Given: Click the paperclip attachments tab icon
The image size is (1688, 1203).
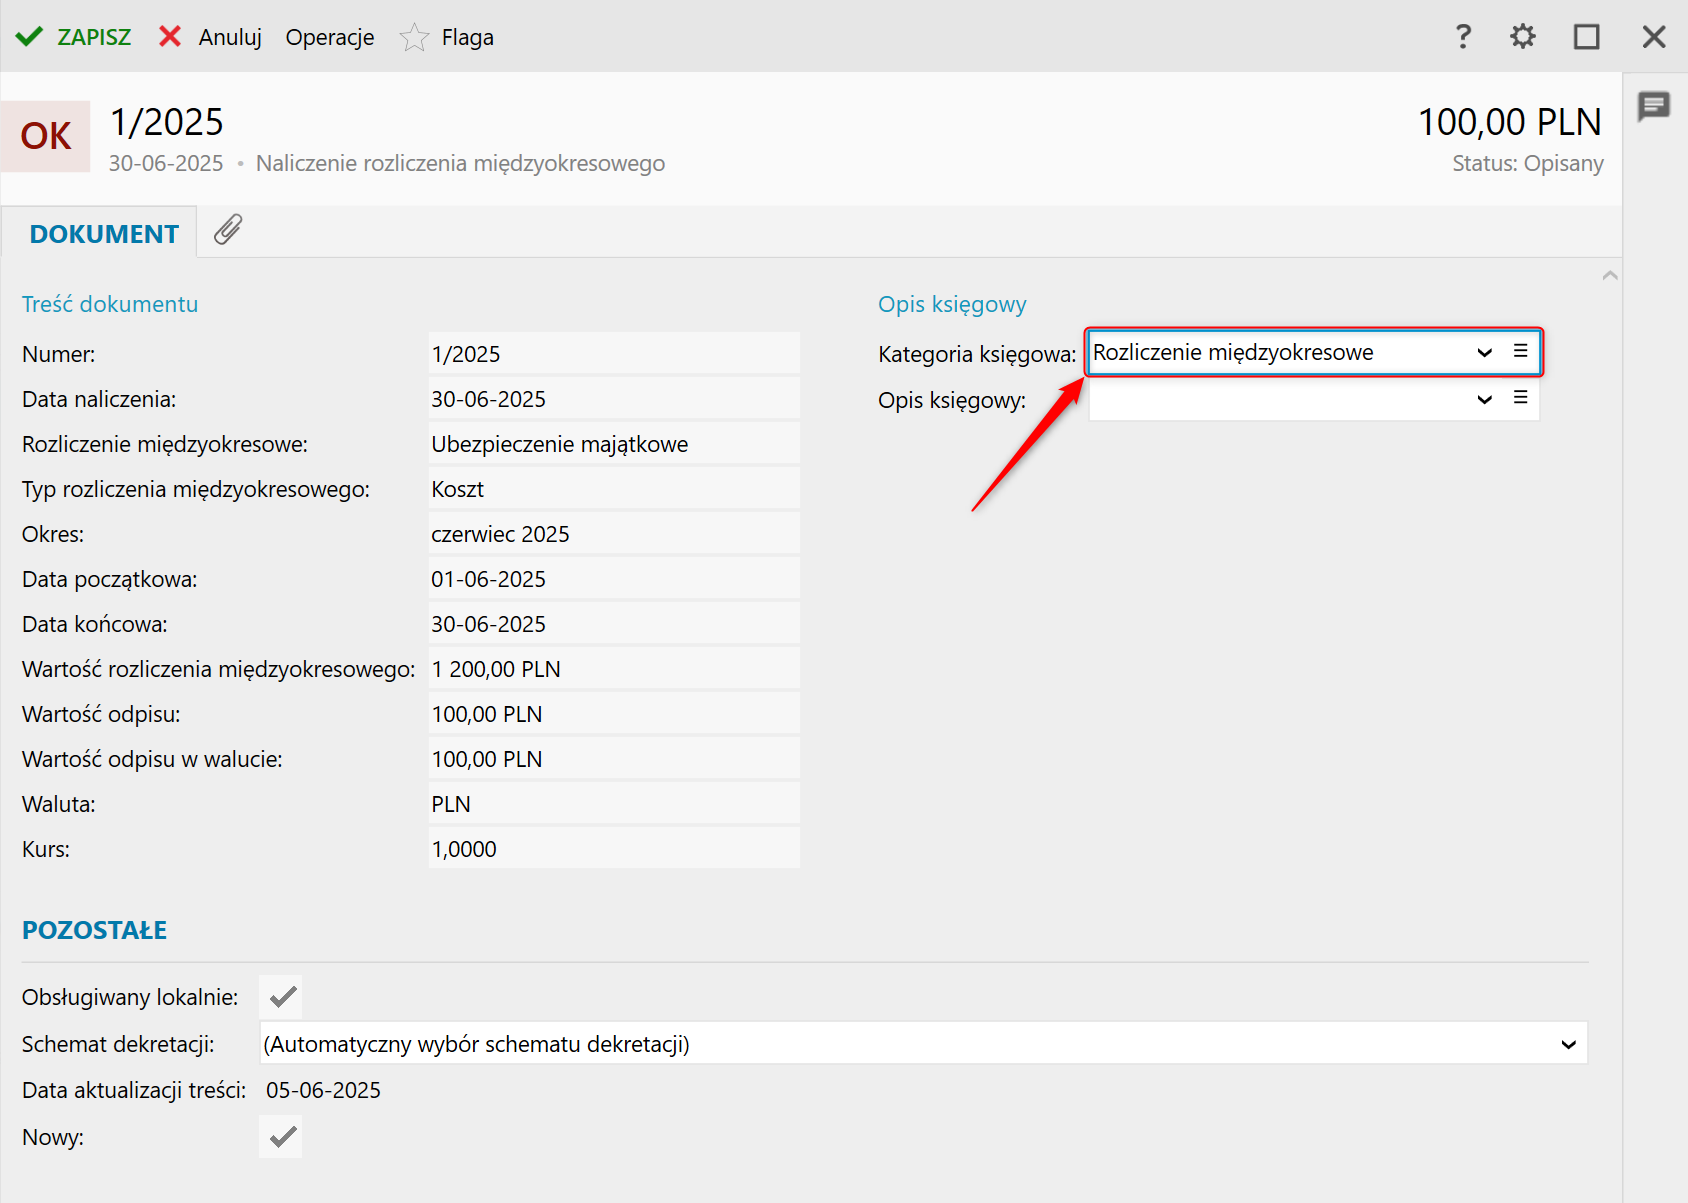Looking at the screenshot, I should (x=228, y=230).
